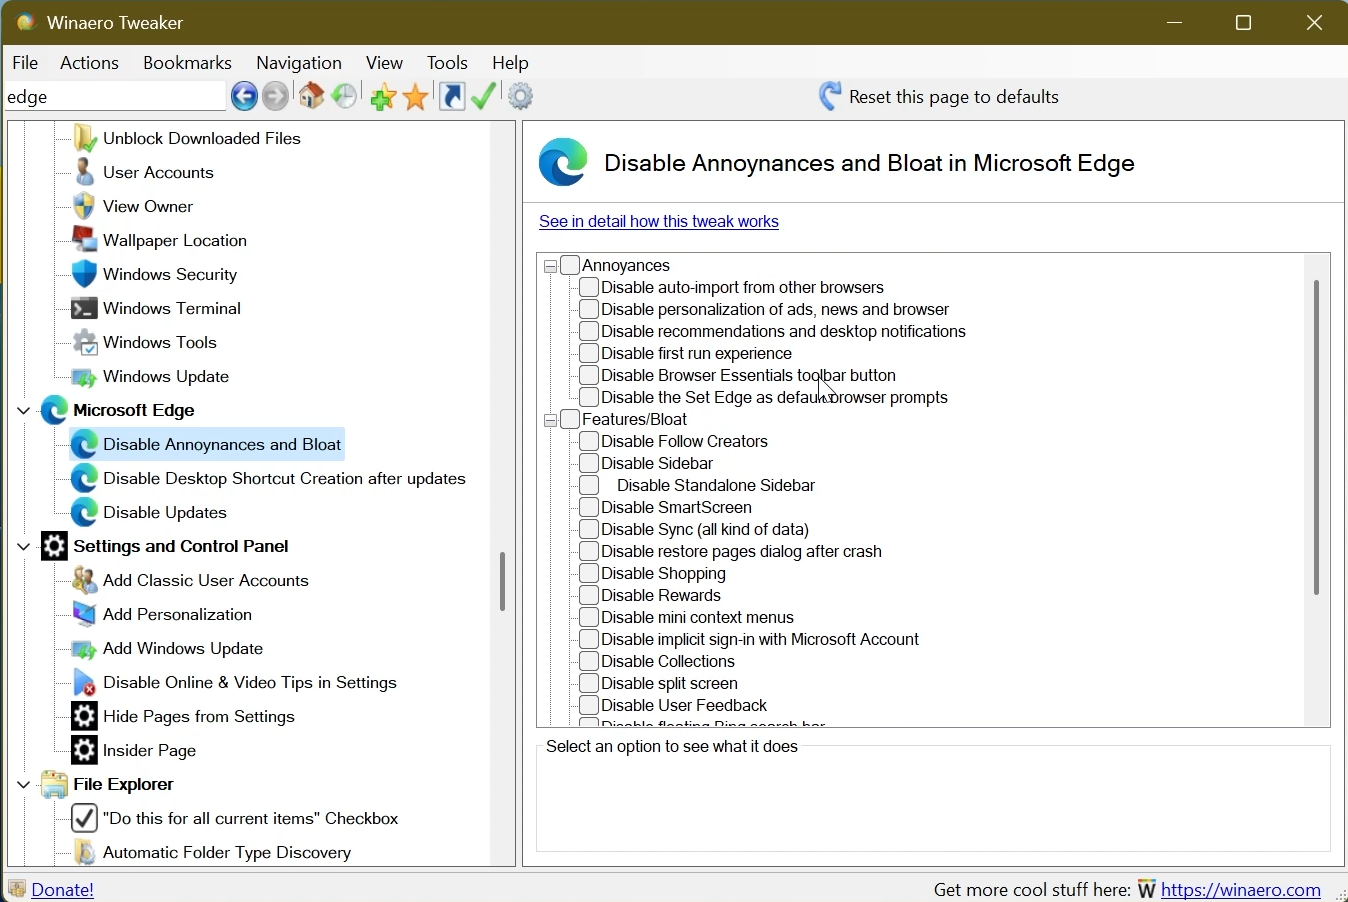1348x902 pixels.
Task: Navigate back using the blue arrow icon
Action: pyautogui.click(x=244, y=96)
